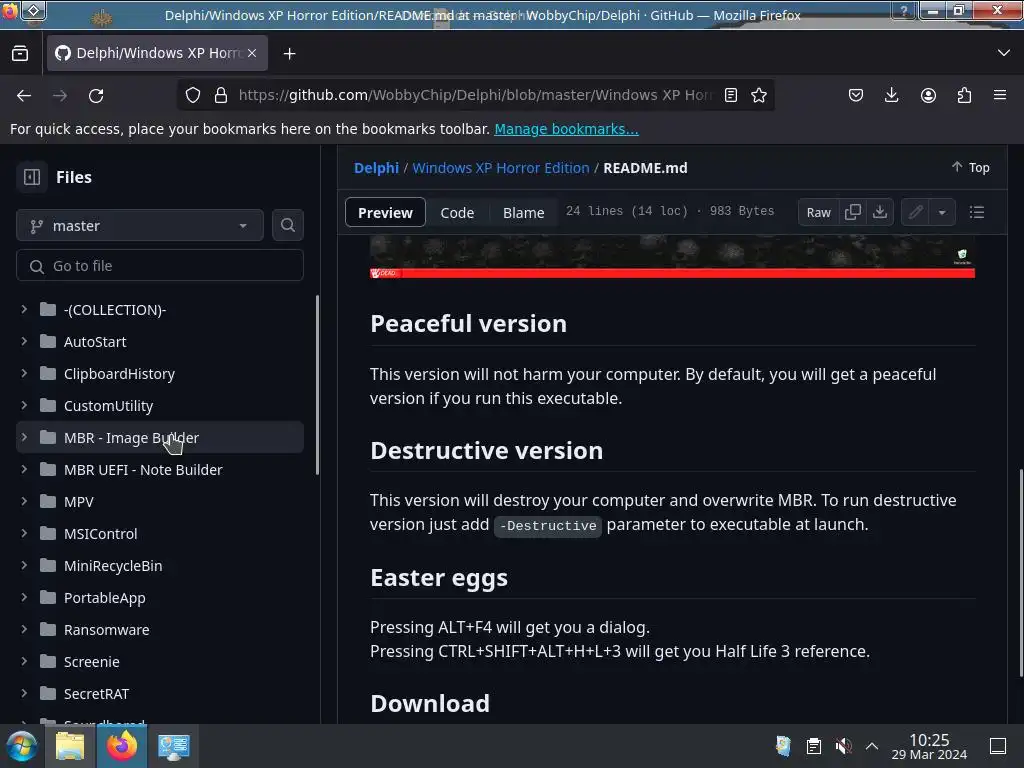Open Delphi repository breadcrumb link
This screenshot has width=1024, height=768.
(x=376, y=168)
